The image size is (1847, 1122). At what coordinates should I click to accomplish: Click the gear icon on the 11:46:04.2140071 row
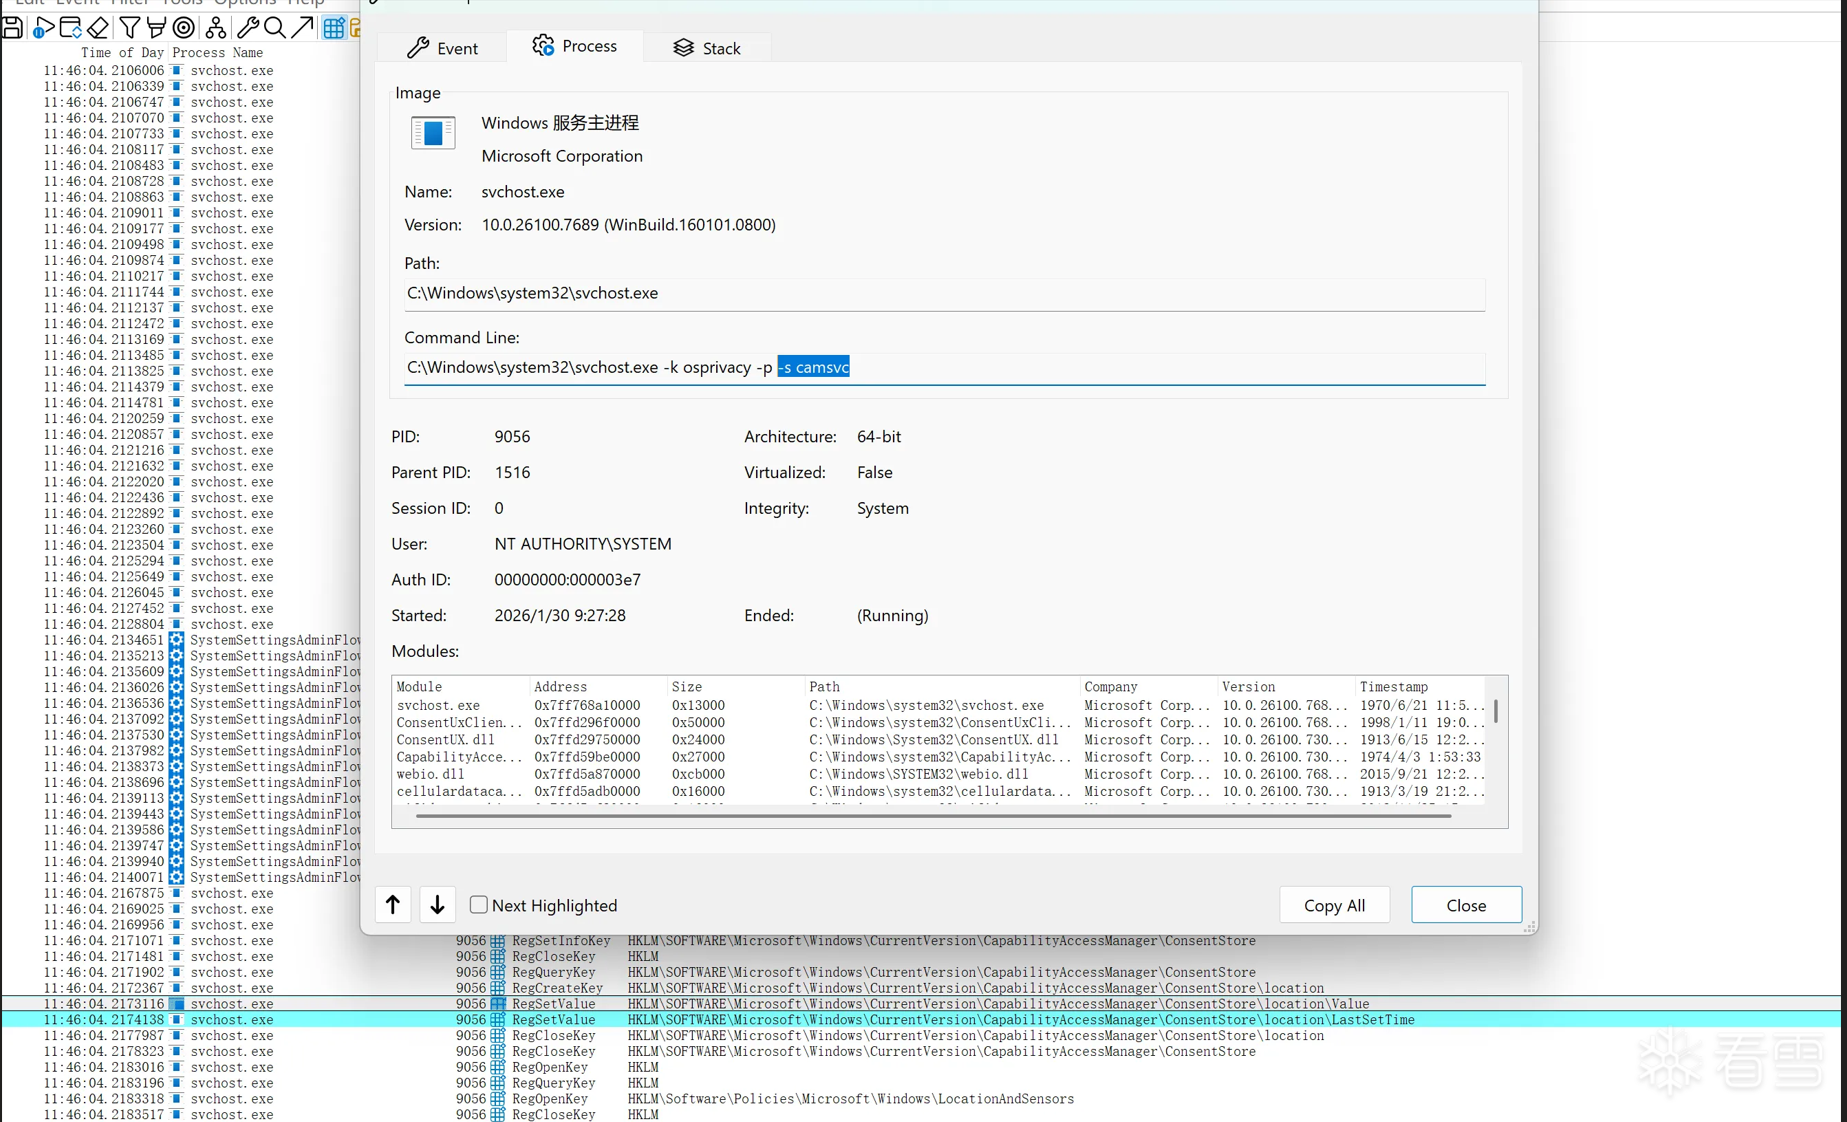[x=177, y=877]
